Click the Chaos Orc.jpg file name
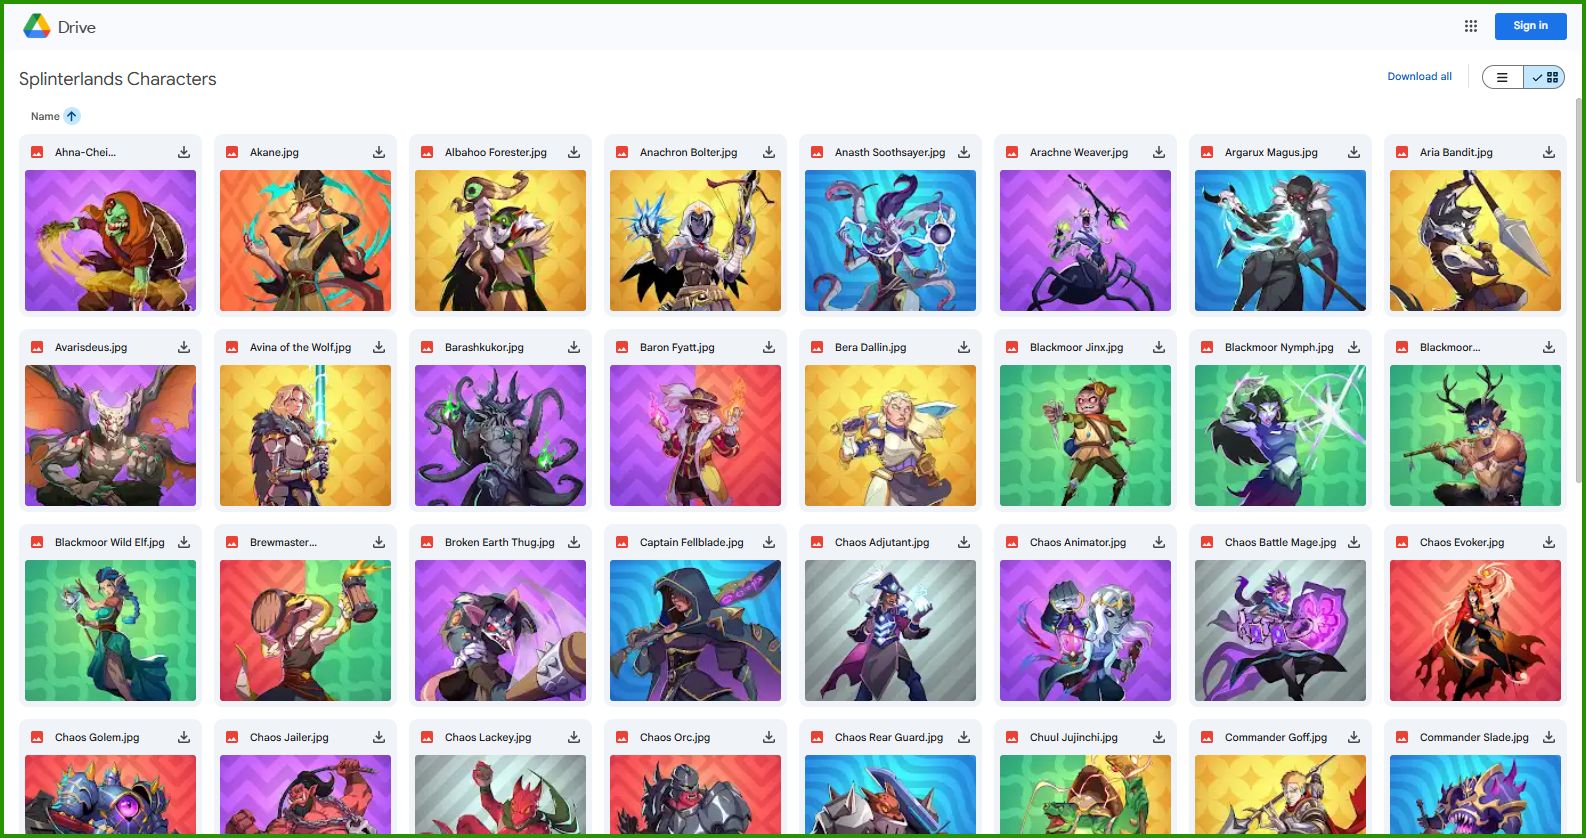The height and width of the screenshot is (838, 1586). click(x=675, y=737)
